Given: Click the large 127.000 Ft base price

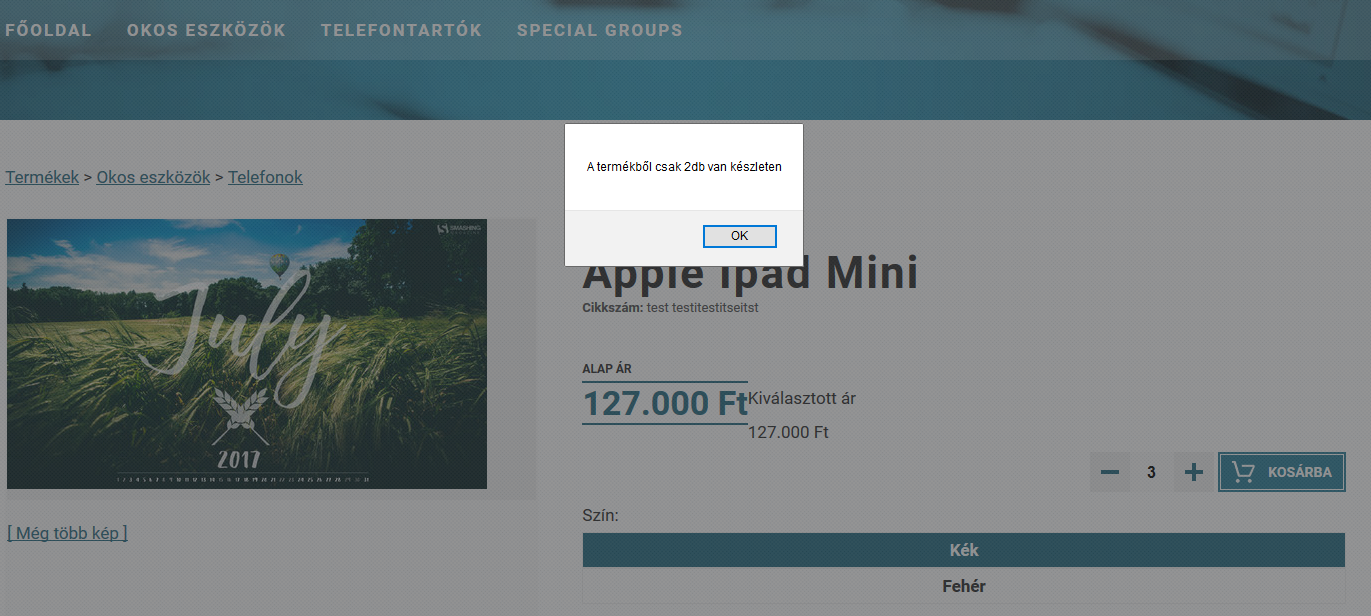Looking at the screenshot, I should (665, 403).
